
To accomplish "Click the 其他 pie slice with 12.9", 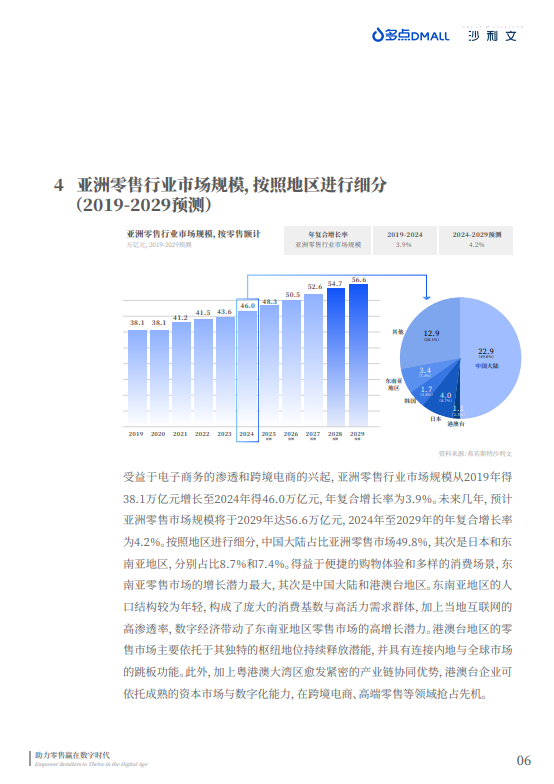I will [x=431, y=334].
